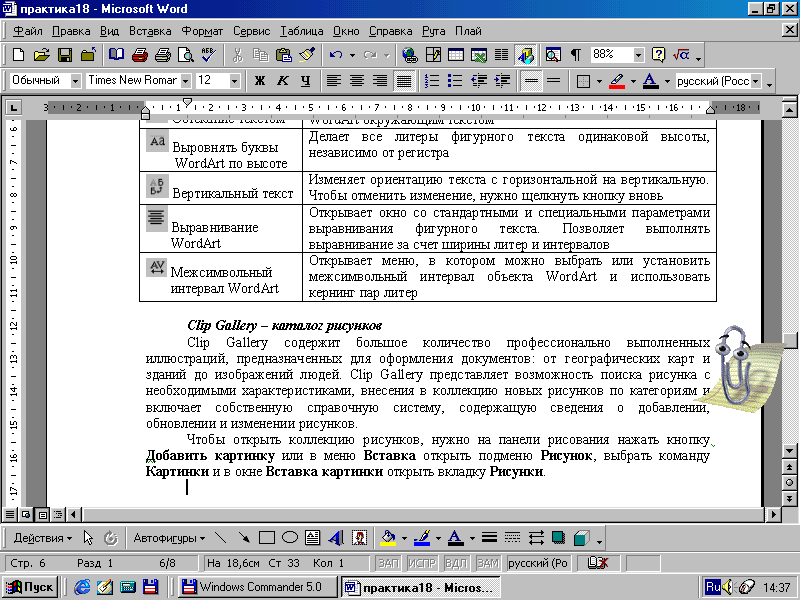The width and height of the screenshot is (800, 600).
Task: Apply the yellow fill color bucket
Action: [x=388, y=538]
